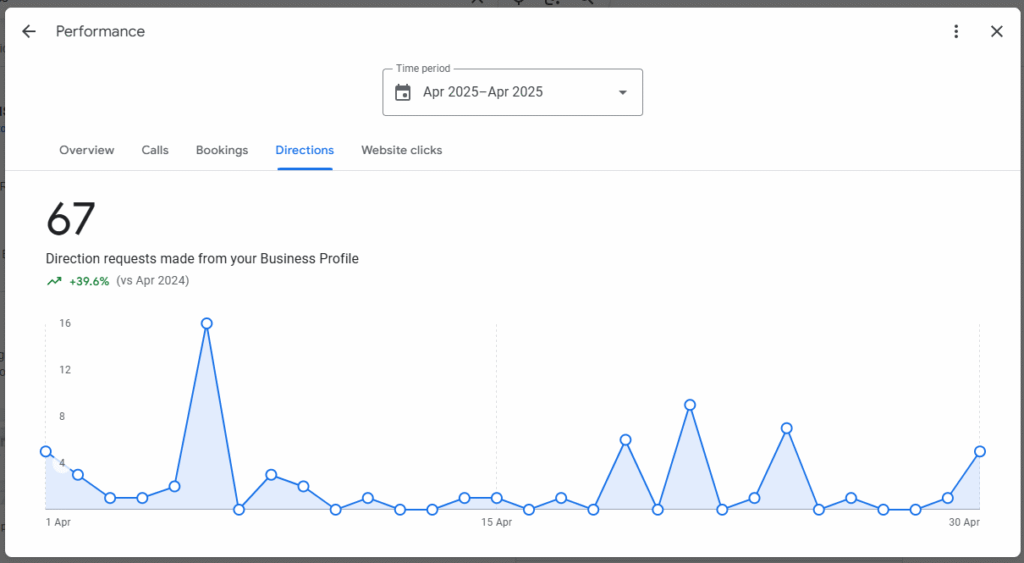
Task: Click the back arrow next to Performance
Action: click(x=29, y=31)
